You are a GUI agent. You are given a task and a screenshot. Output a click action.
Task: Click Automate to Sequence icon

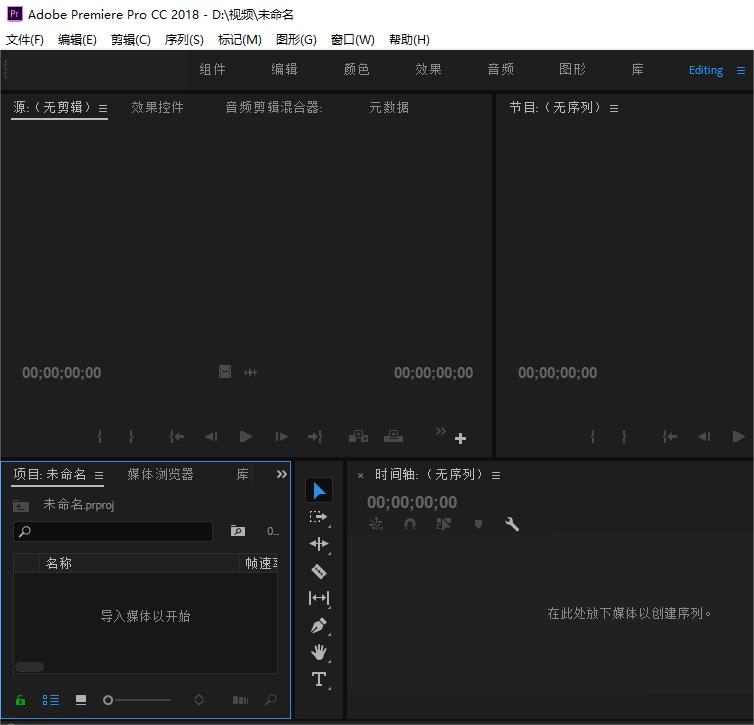pos(240,700)
